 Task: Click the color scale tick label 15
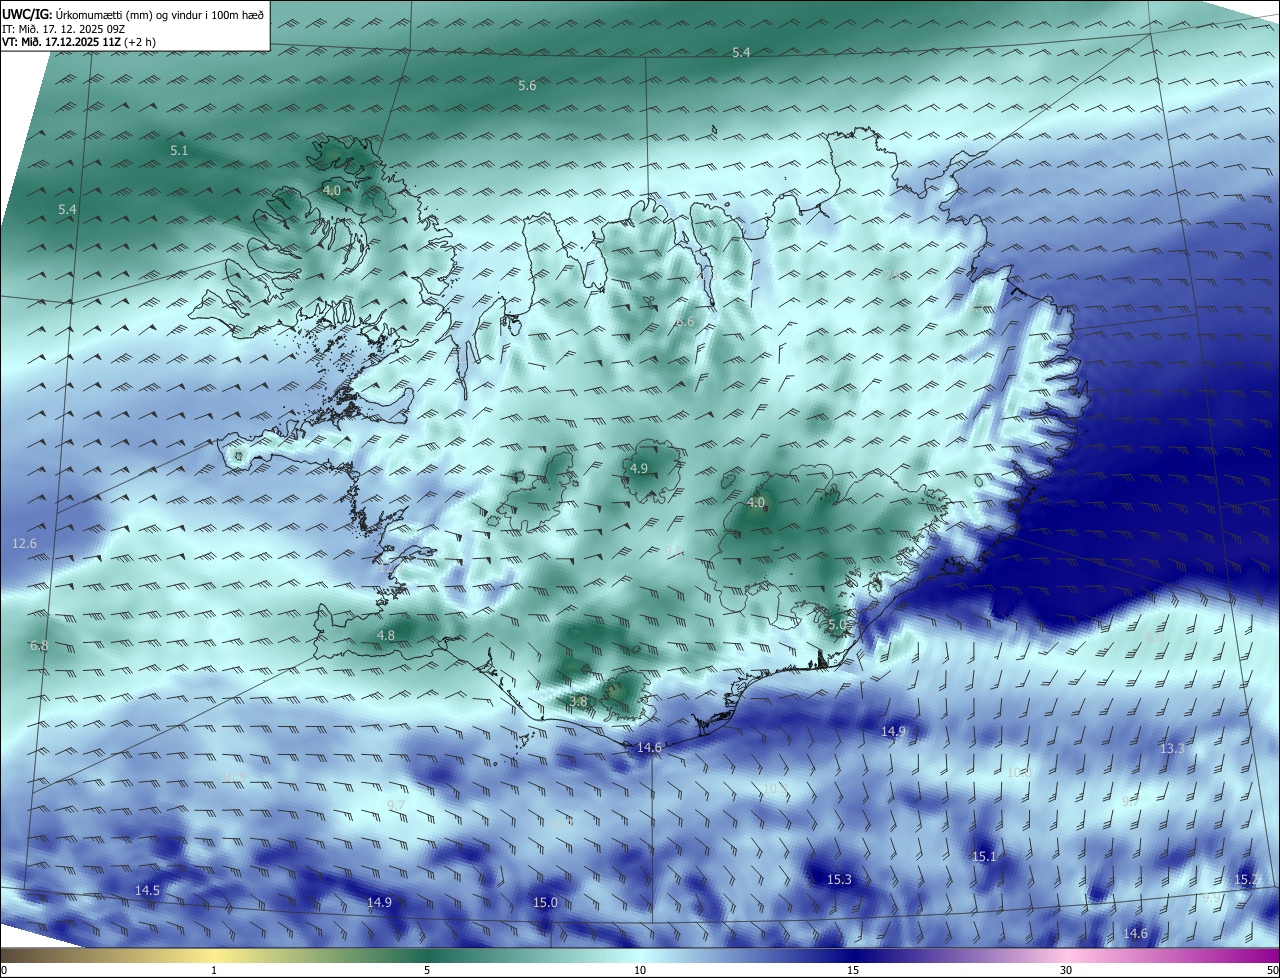(x=853, y=970)
